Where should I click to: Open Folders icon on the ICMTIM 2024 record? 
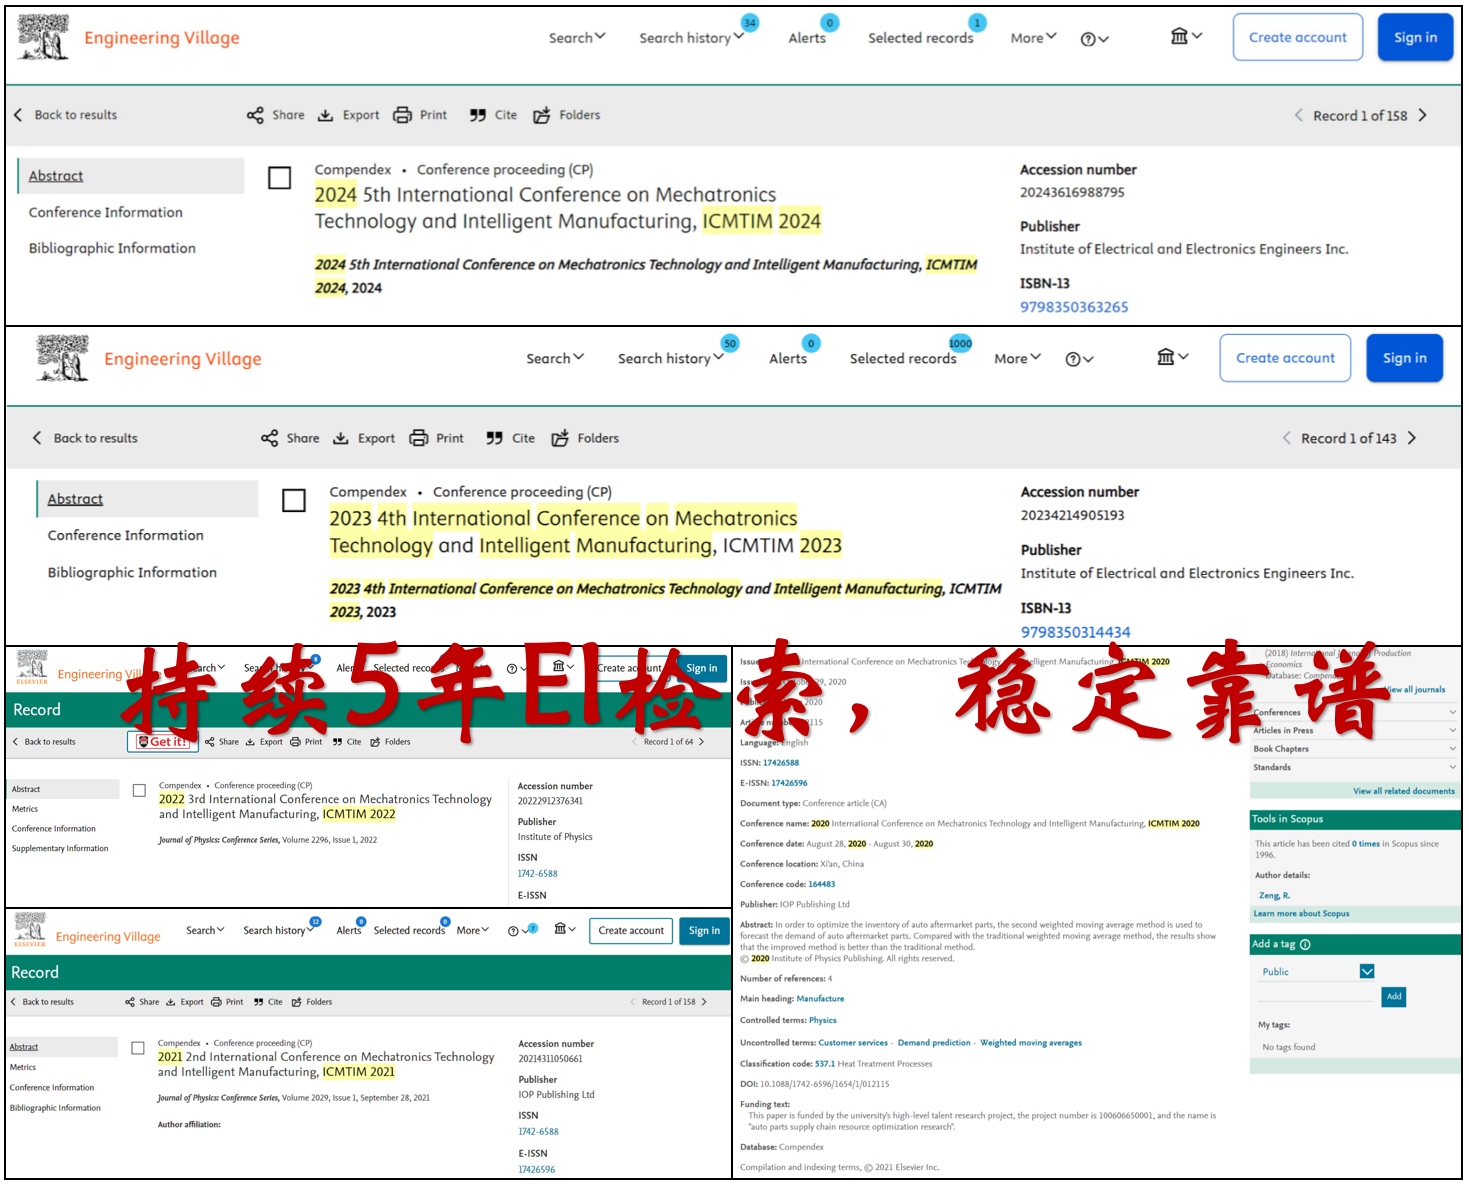coord(542,115)
